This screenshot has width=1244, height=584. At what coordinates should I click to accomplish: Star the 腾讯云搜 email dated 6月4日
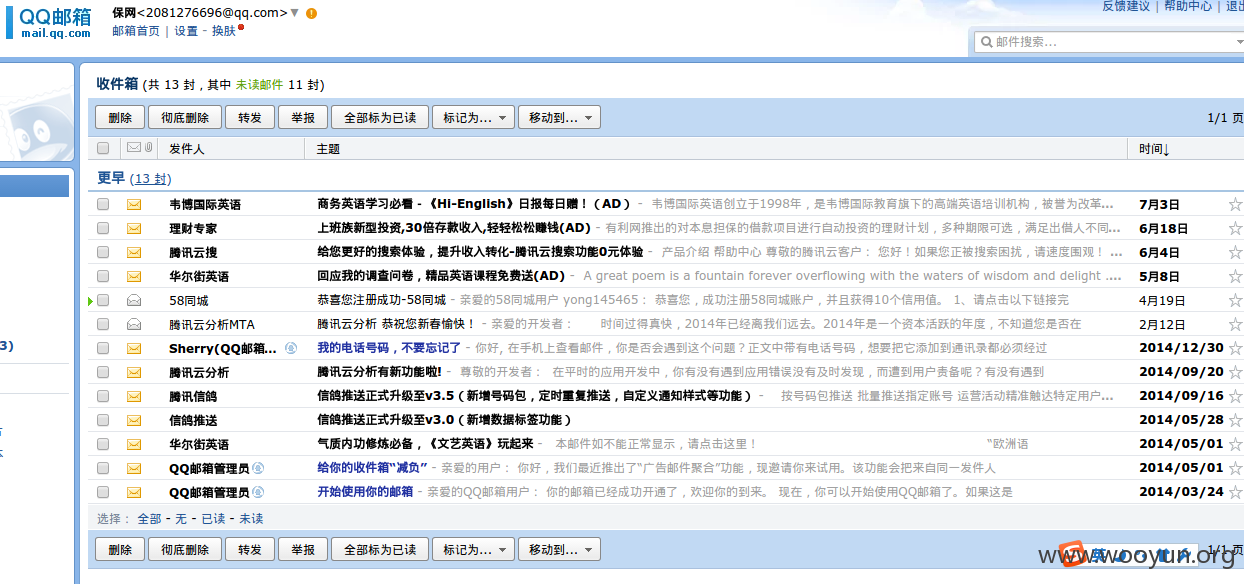click(x=1235, y=252)
